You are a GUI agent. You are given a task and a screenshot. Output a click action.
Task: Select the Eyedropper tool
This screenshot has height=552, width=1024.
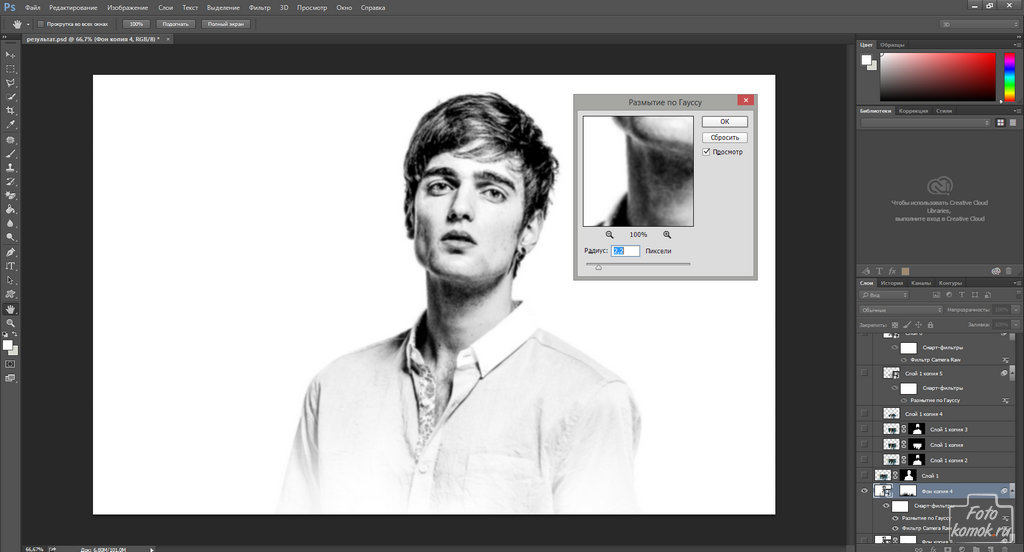pyautogui.click(x=10, y=125)
